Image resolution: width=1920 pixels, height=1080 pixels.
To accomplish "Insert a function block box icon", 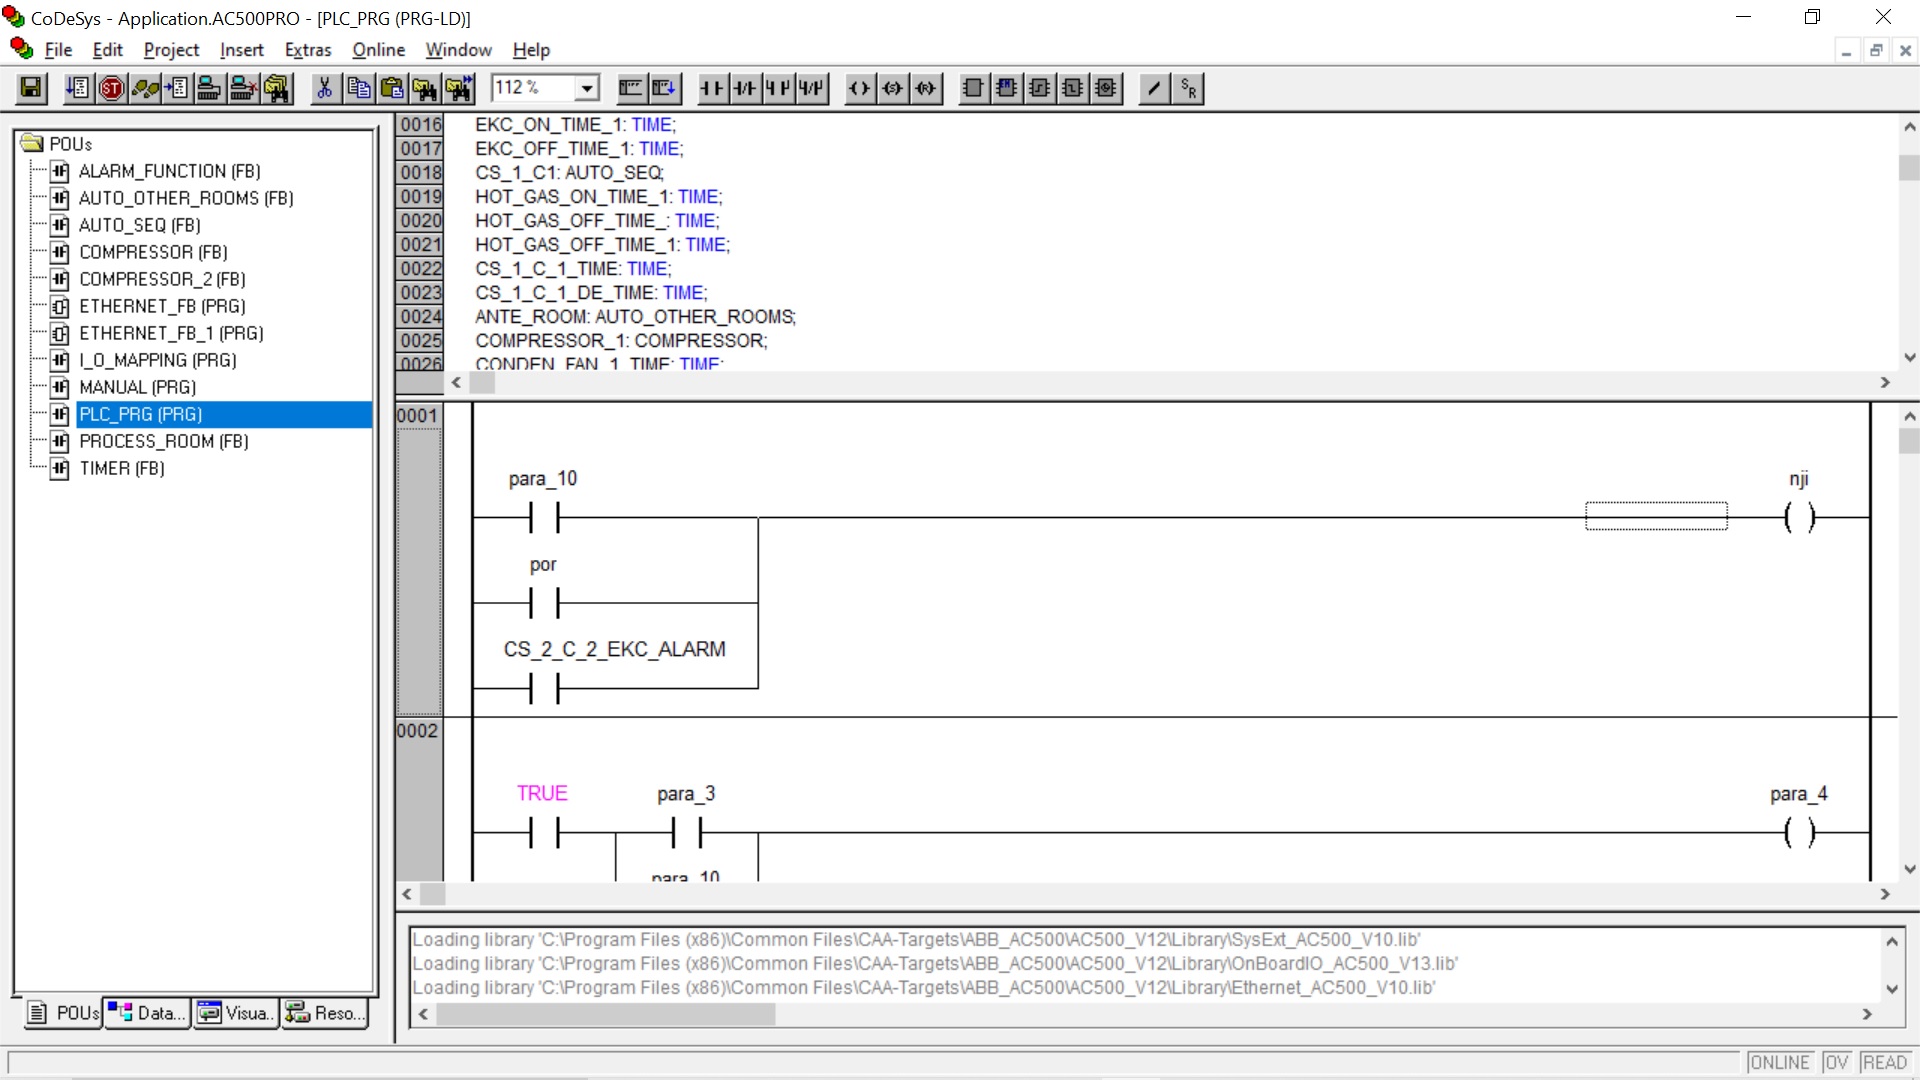I will (972, 89).
